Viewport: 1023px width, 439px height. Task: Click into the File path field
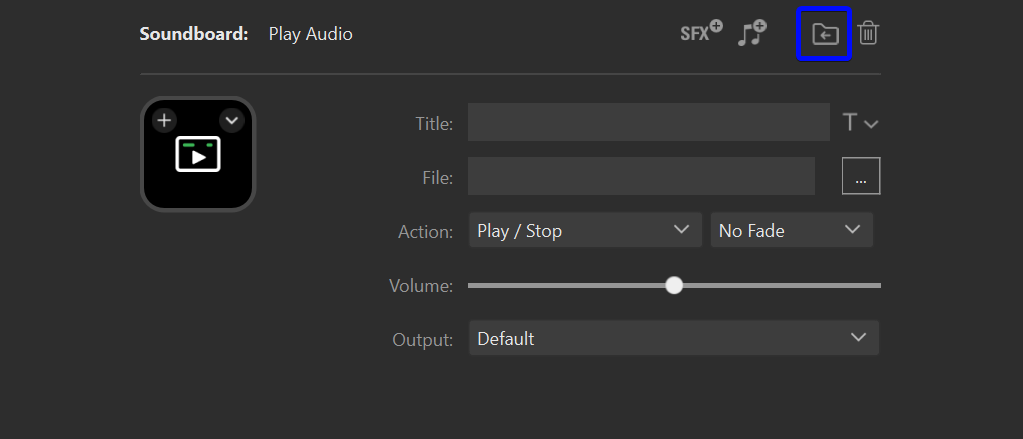(641, 177)
